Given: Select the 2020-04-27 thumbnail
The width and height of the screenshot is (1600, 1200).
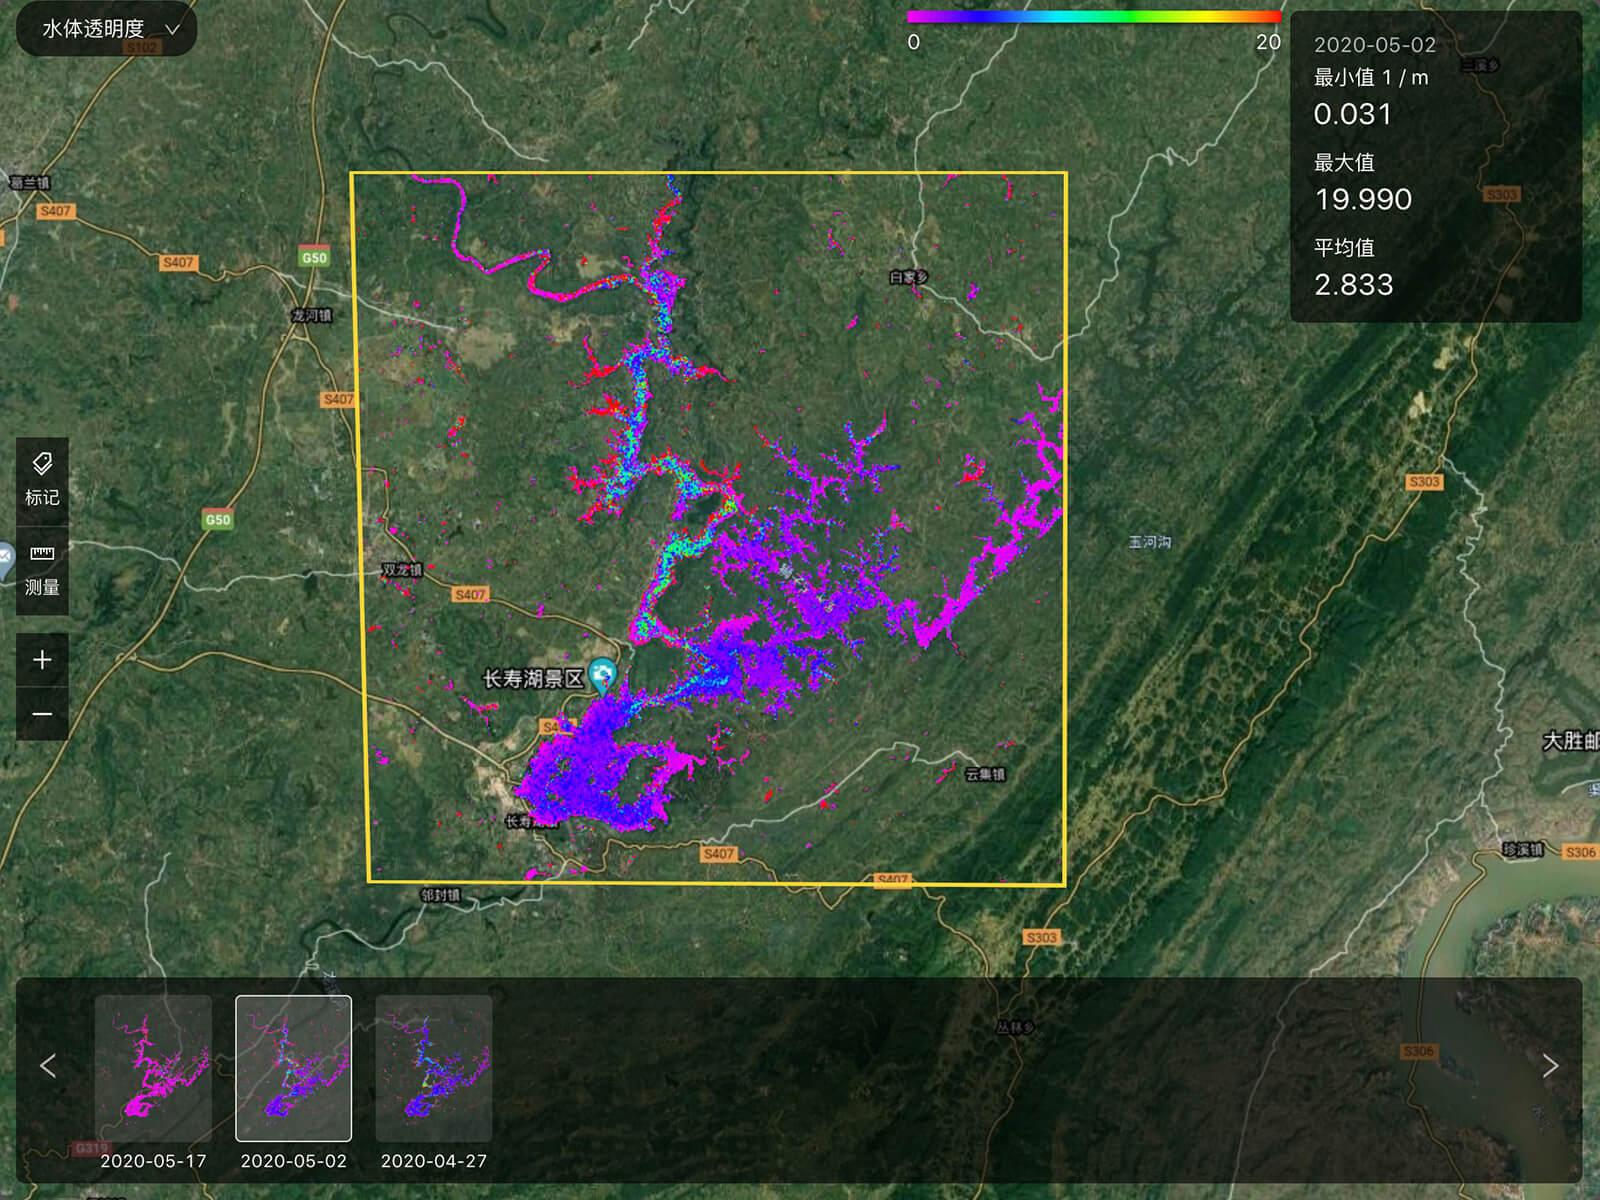Looking at the screenshot, I should pos(433,1068).
